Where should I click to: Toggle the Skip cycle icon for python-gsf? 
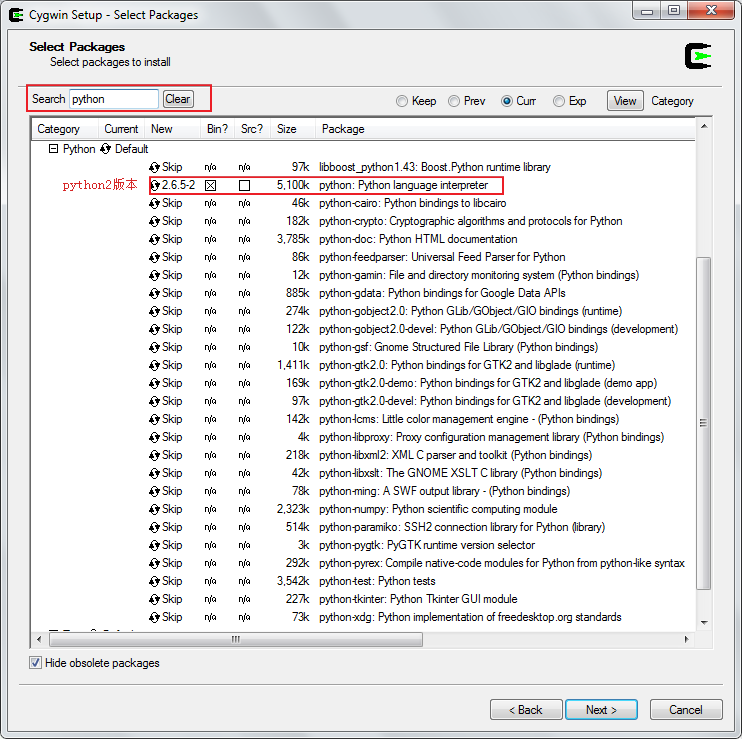click(154, 347)
